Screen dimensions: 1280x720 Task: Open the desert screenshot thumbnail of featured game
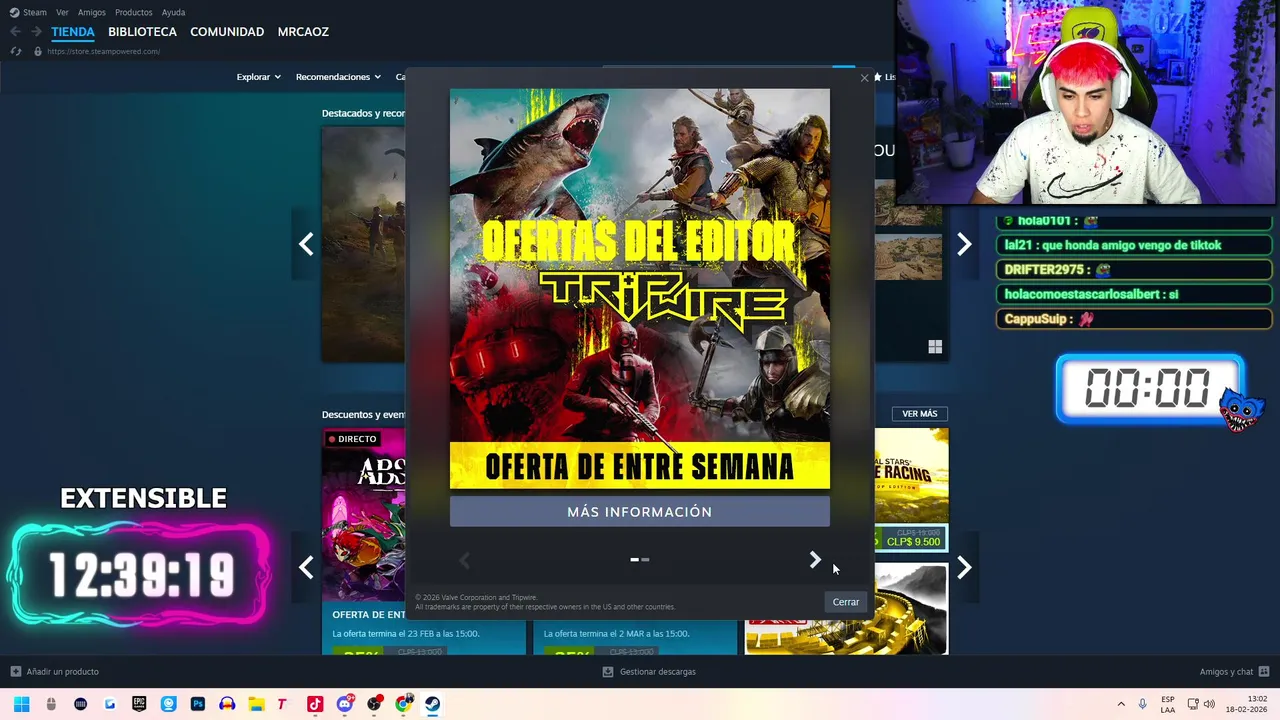[x=908, y=257]
